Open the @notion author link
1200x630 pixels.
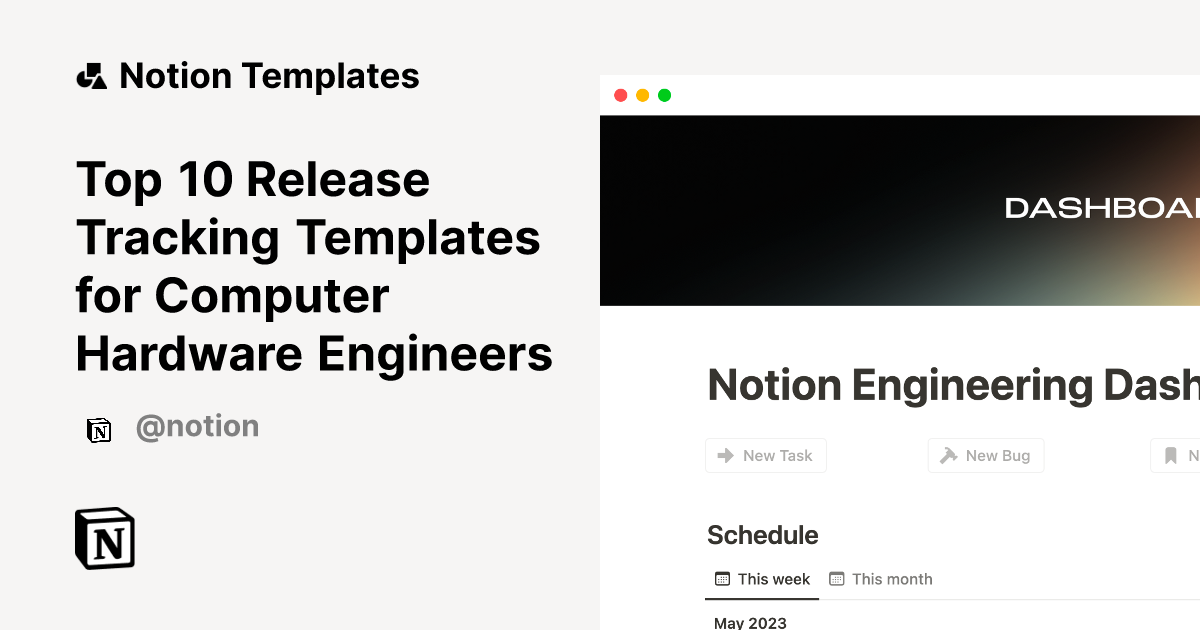point(197,426)
